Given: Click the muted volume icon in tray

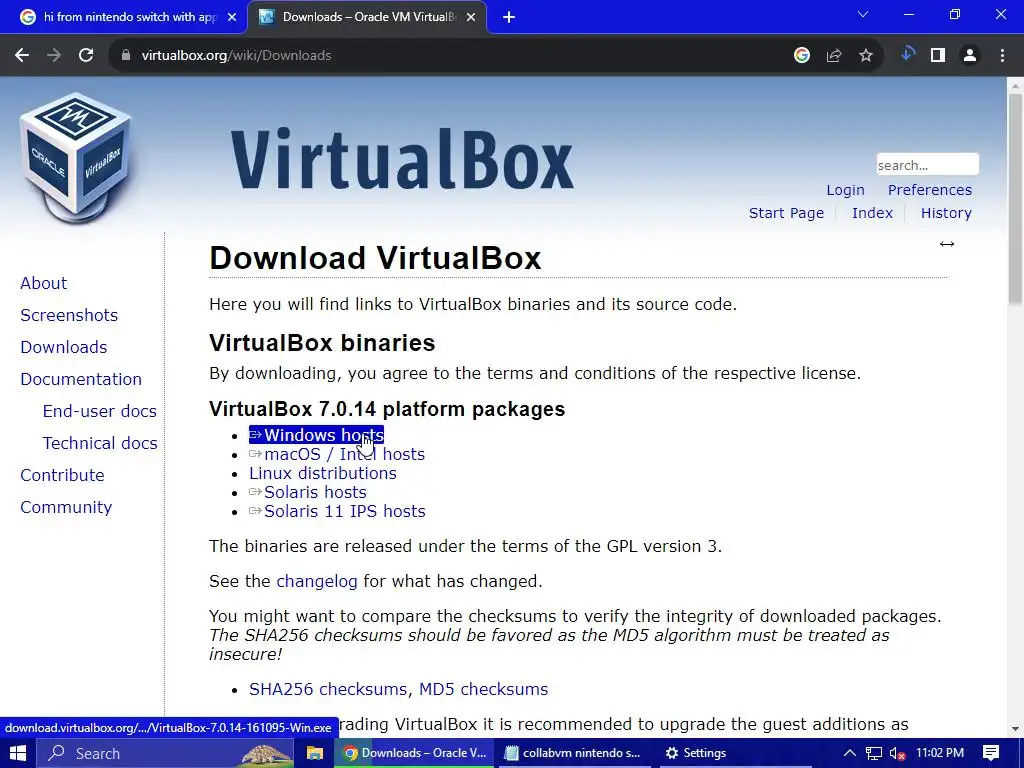Looking at the screenshot, I should click(x=898, y=754).
